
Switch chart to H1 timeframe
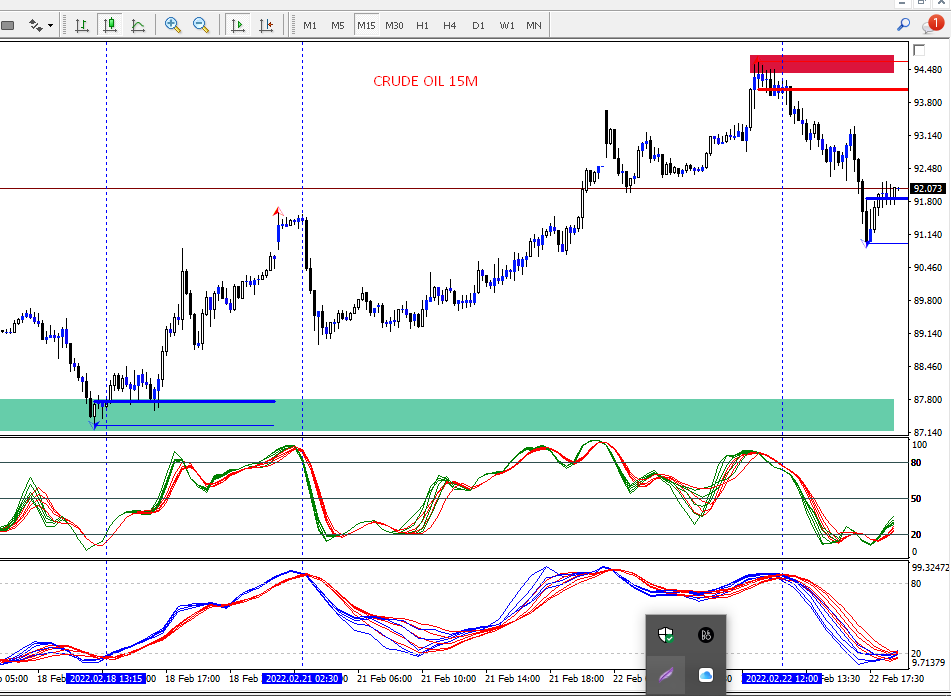pyautogui.click(x=423, y=25)
